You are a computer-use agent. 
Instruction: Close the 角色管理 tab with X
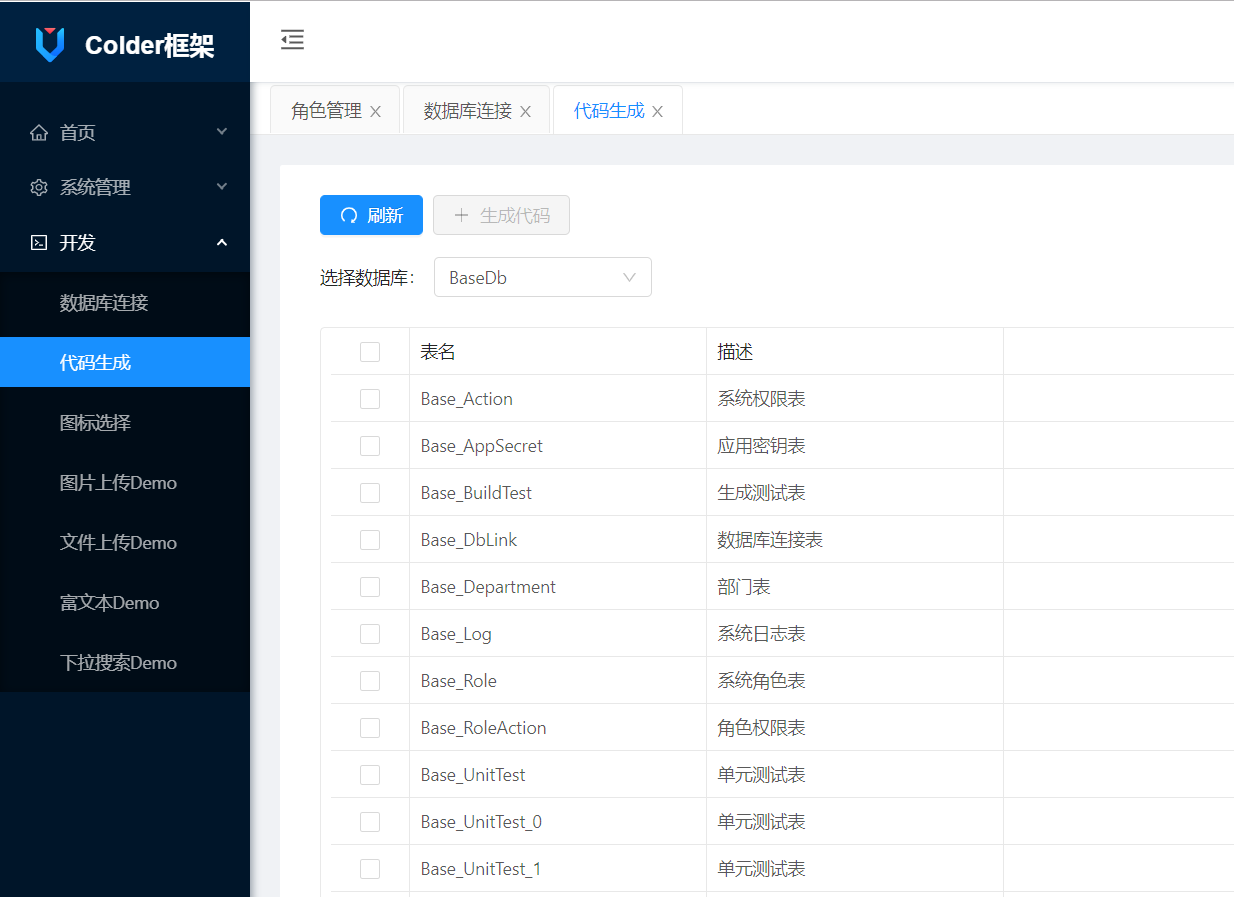(375, 112)
